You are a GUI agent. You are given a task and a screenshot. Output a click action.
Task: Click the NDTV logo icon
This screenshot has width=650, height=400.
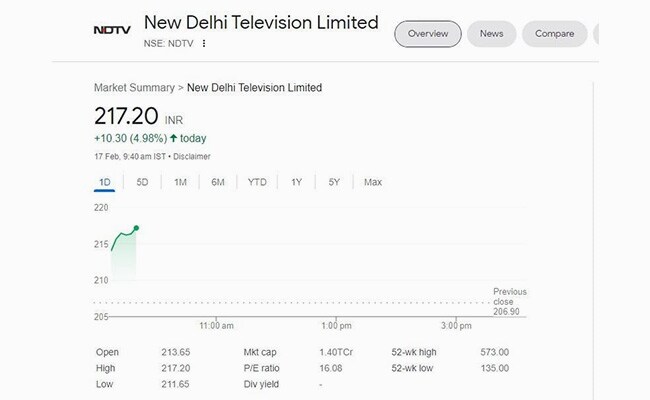point(112,30)
